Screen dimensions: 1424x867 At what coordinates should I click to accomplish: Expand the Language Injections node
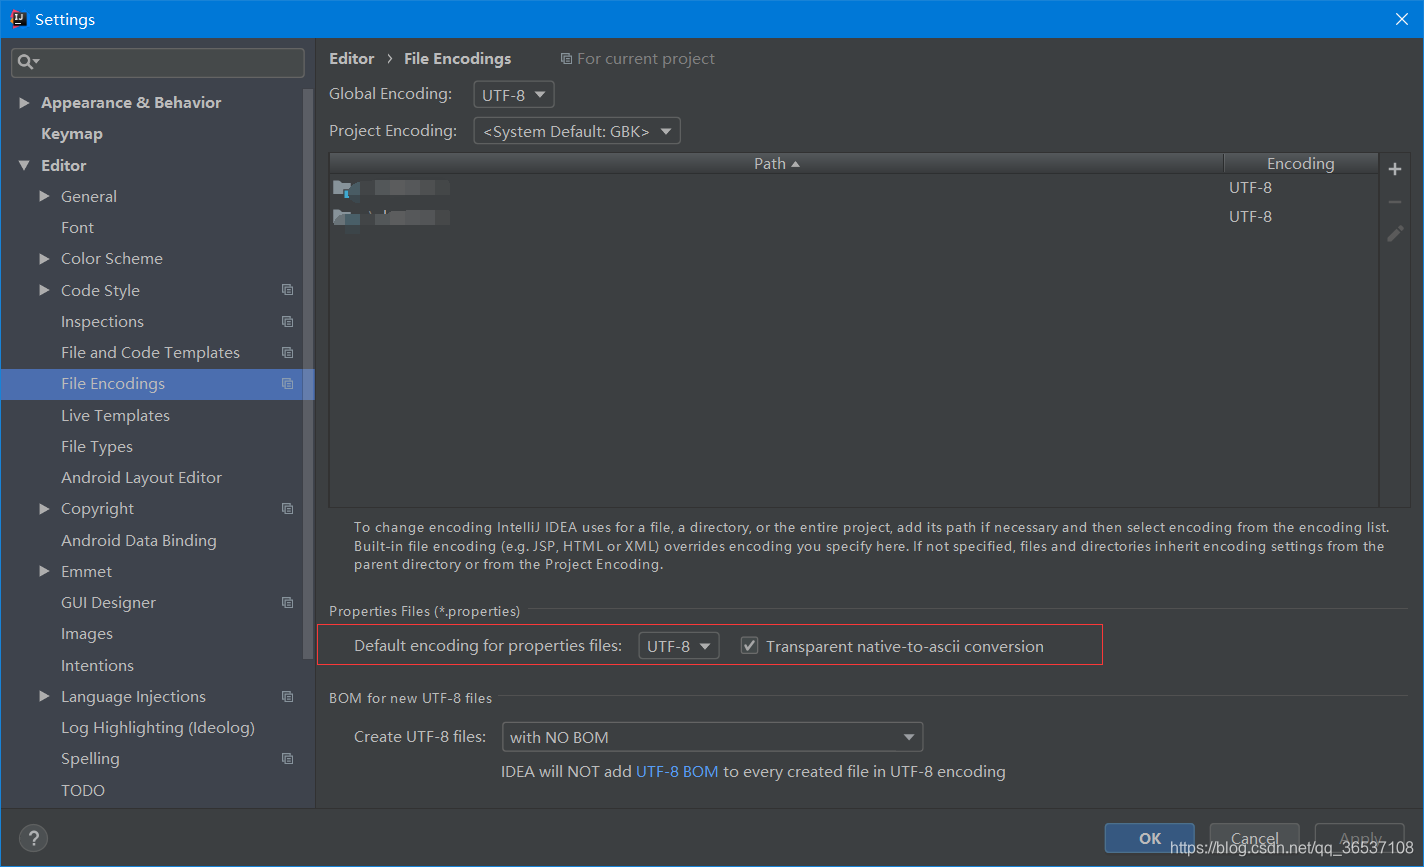click(x=44, y=696)
